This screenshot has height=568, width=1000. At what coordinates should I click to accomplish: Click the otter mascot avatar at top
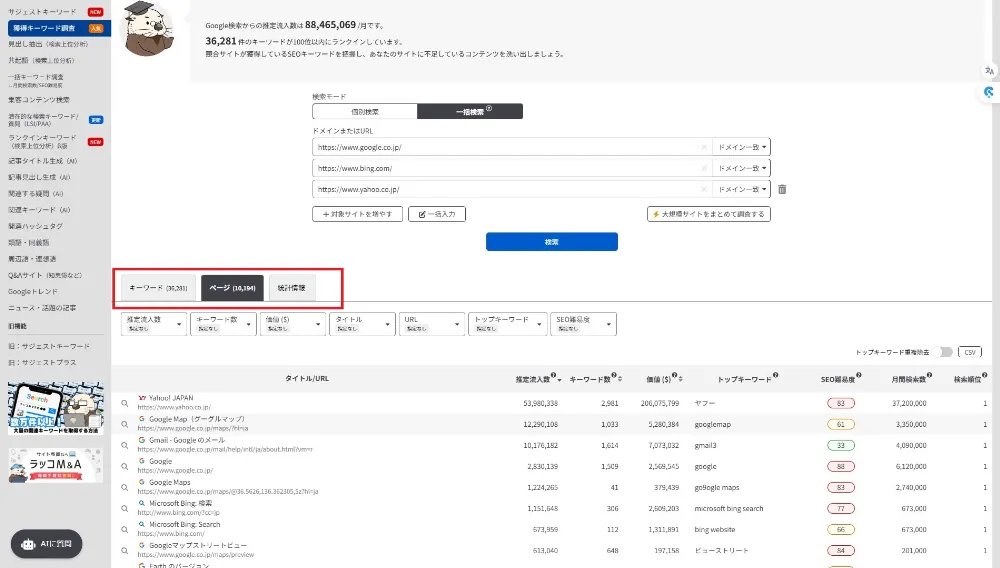149,29
